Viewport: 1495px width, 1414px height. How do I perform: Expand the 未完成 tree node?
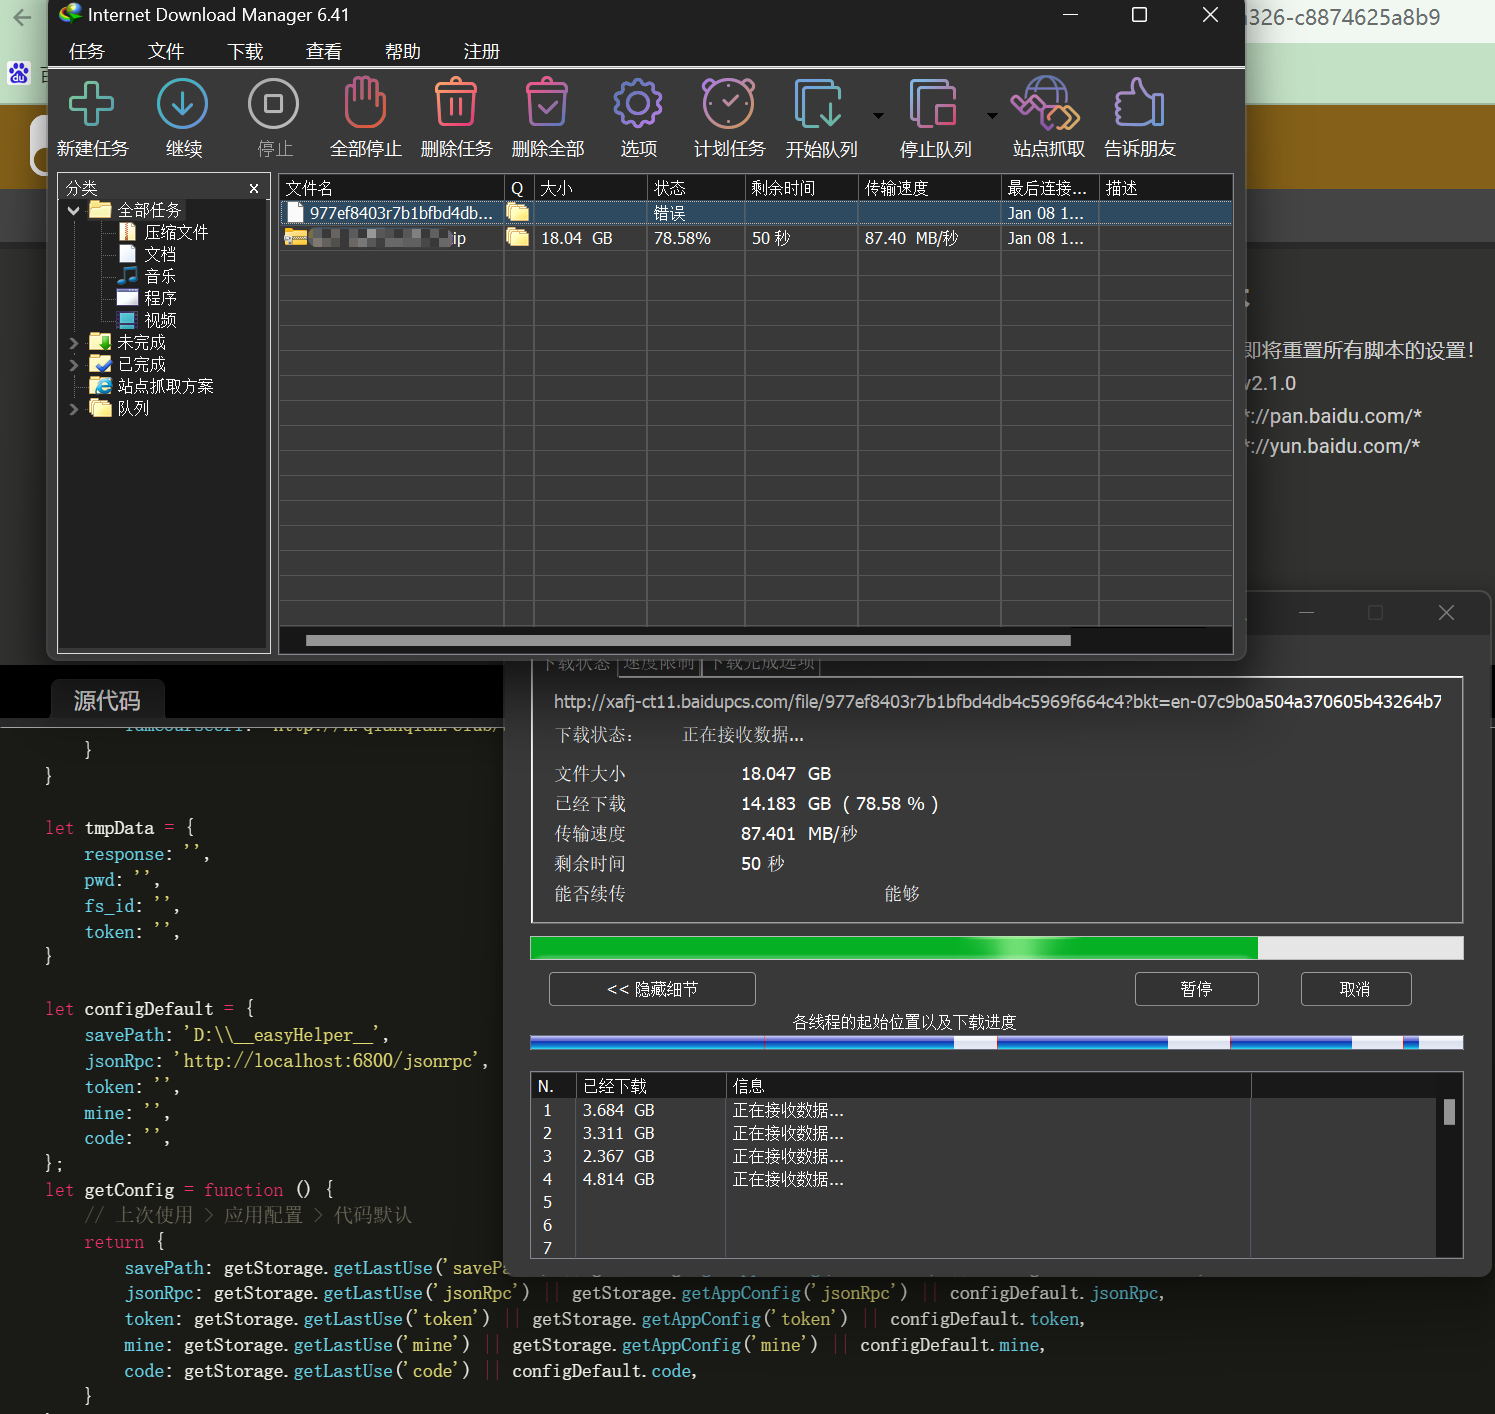click(x=73, y=342)
